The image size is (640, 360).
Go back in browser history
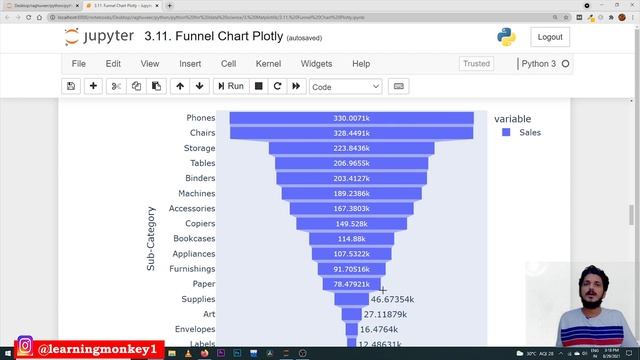7,18
